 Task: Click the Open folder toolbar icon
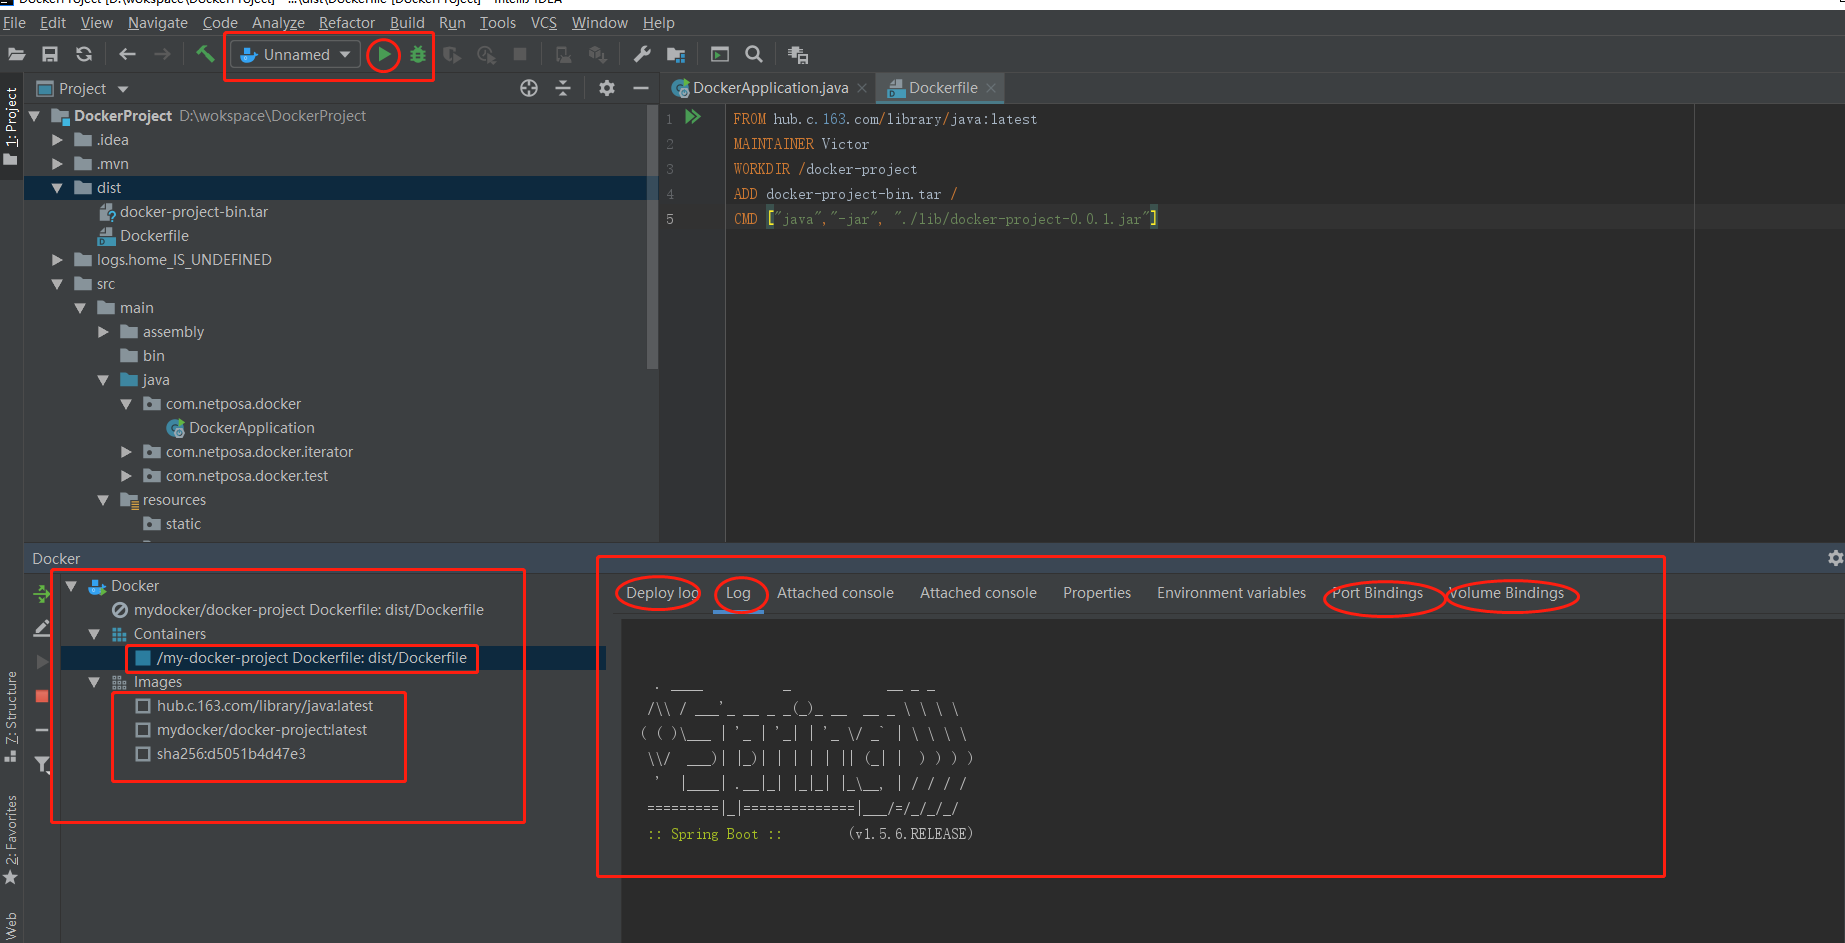(16, 54)
